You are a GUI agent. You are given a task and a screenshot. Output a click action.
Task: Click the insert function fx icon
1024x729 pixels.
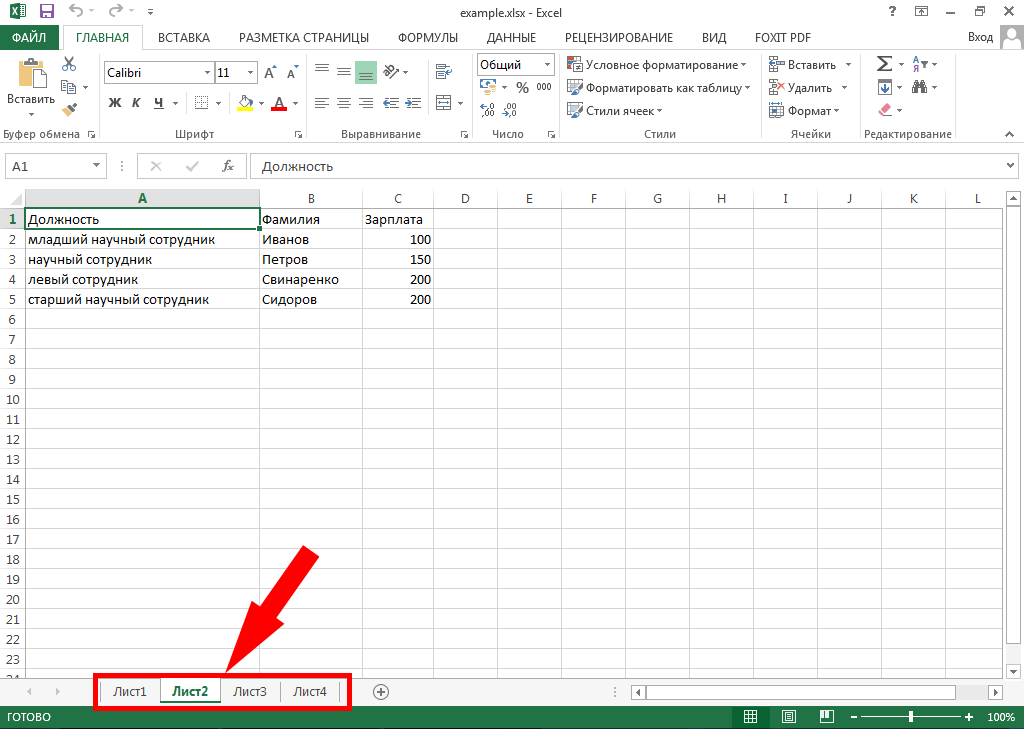click(x=227, y=166)
